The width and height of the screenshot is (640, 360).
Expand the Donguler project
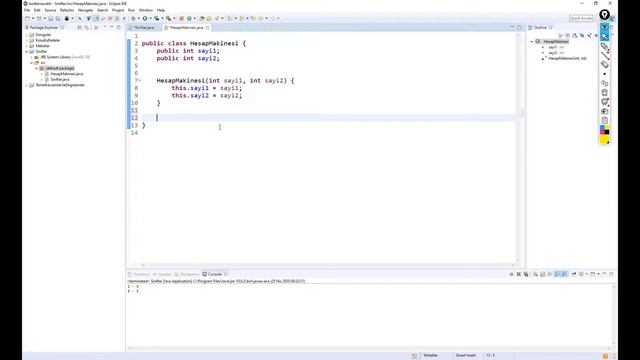tap(27, 35)
